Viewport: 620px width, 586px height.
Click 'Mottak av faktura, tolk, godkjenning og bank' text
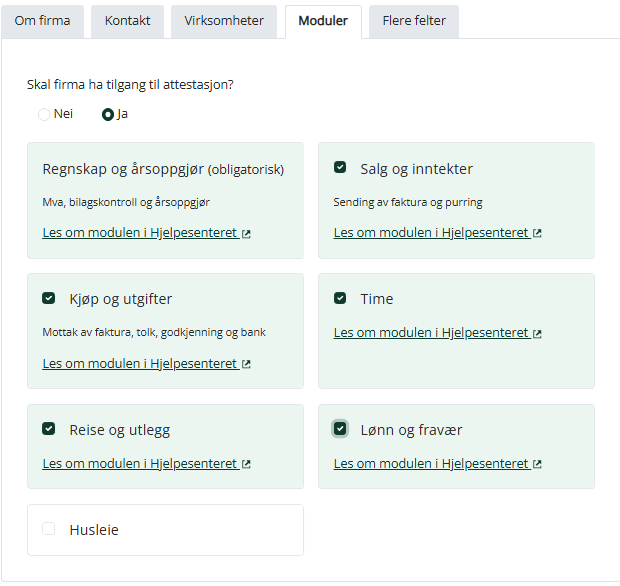pyautogui.click(x=154, y=332)
